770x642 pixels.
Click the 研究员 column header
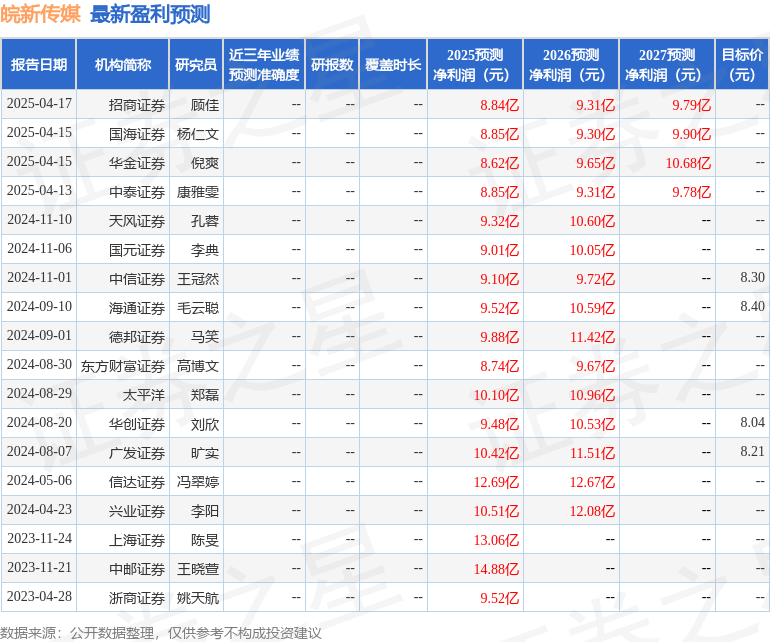click(x=196, y=64)
